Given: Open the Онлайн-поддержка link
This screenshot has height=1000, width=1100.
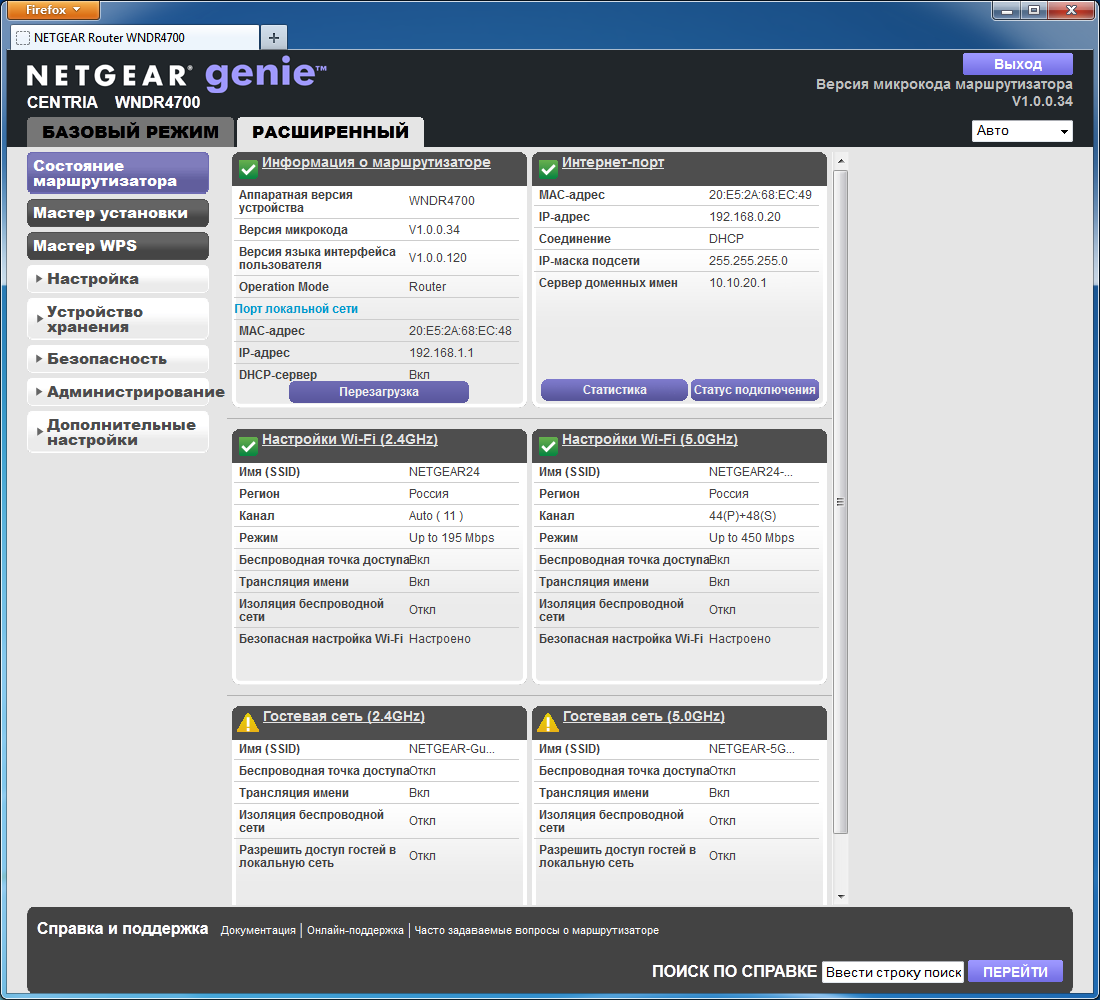Looking at the screenshot, I should point(355,930).
